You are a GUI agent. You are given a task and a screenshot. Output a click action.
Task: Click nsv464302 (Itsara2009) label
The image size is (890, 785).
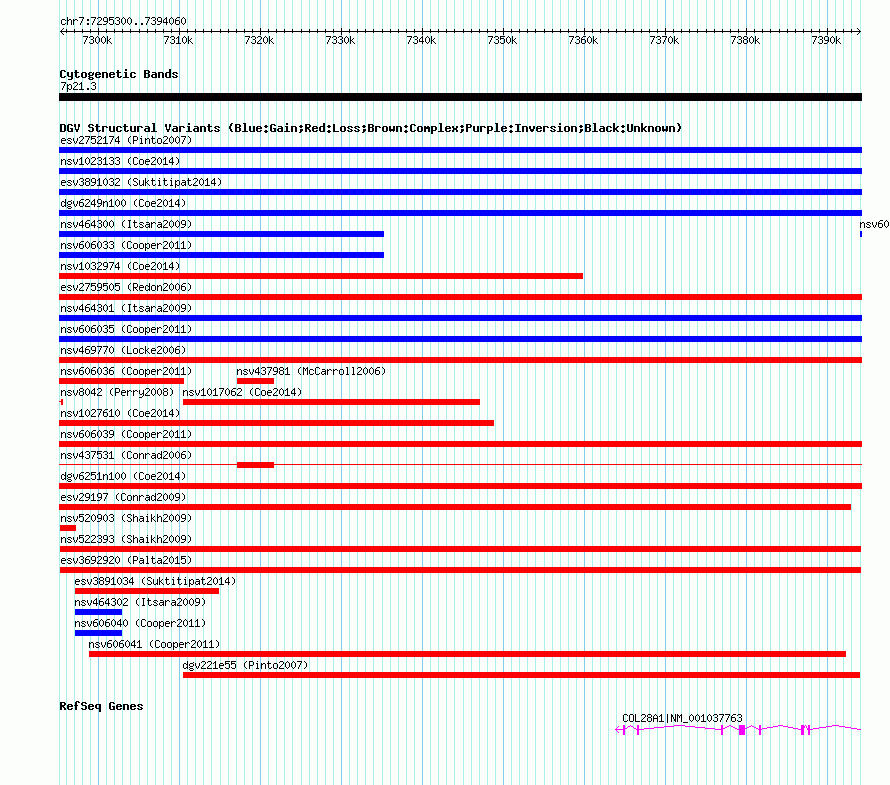(x=140, y=602)
